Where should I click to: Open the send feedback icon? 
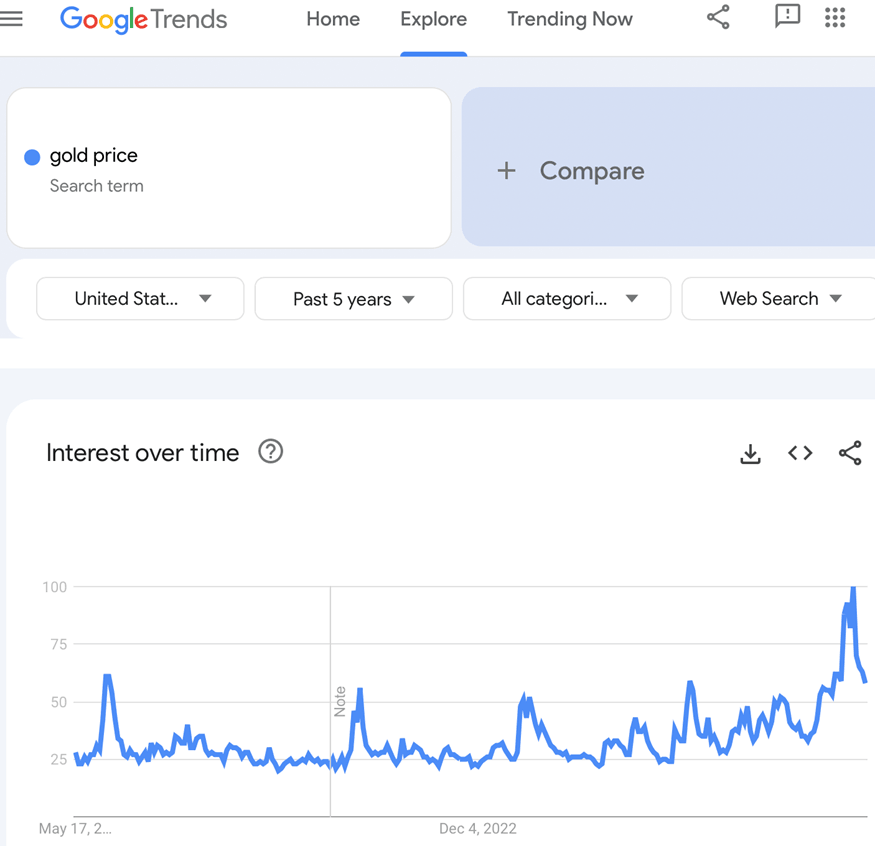(x=788, y=17)
